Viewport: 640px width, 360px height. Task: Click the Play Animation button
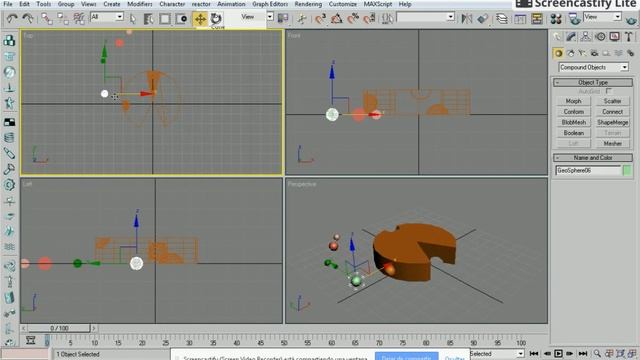tap(558, 353)
